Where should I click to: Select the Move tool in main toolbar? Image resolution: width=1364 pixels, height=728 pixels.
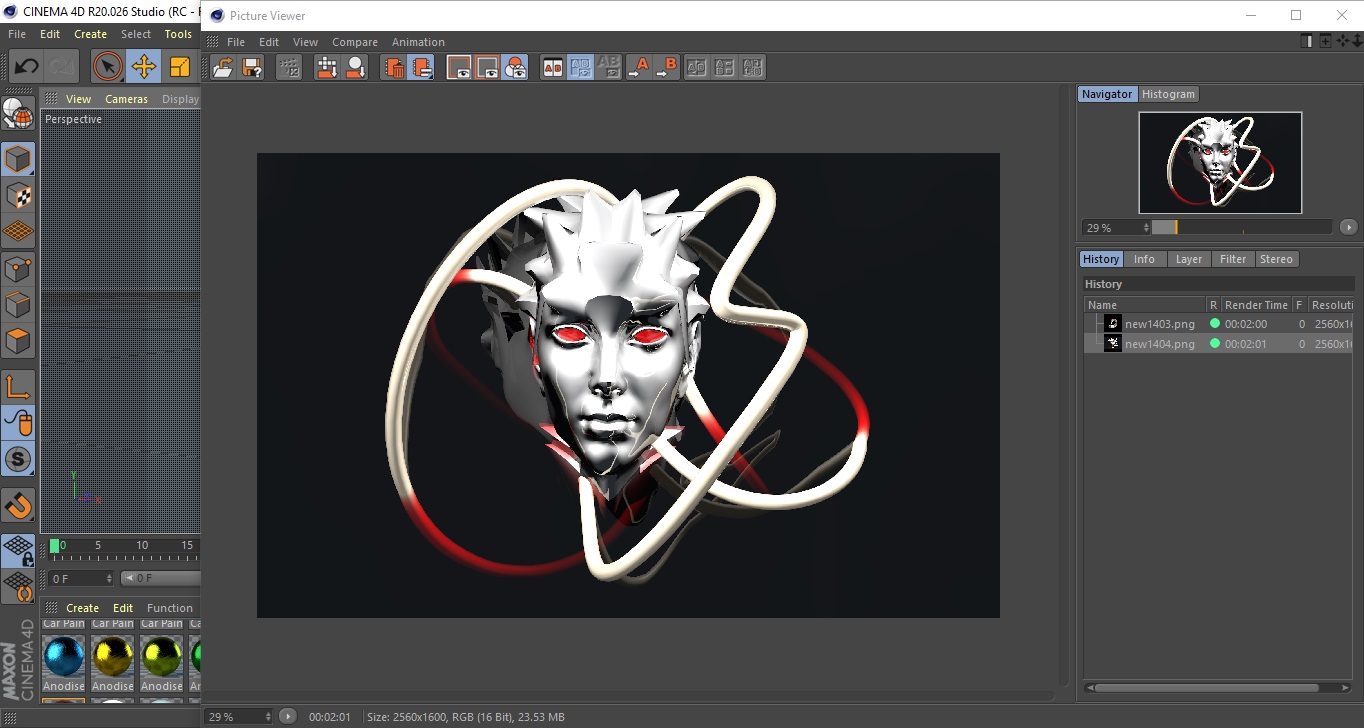coord(144,67)
